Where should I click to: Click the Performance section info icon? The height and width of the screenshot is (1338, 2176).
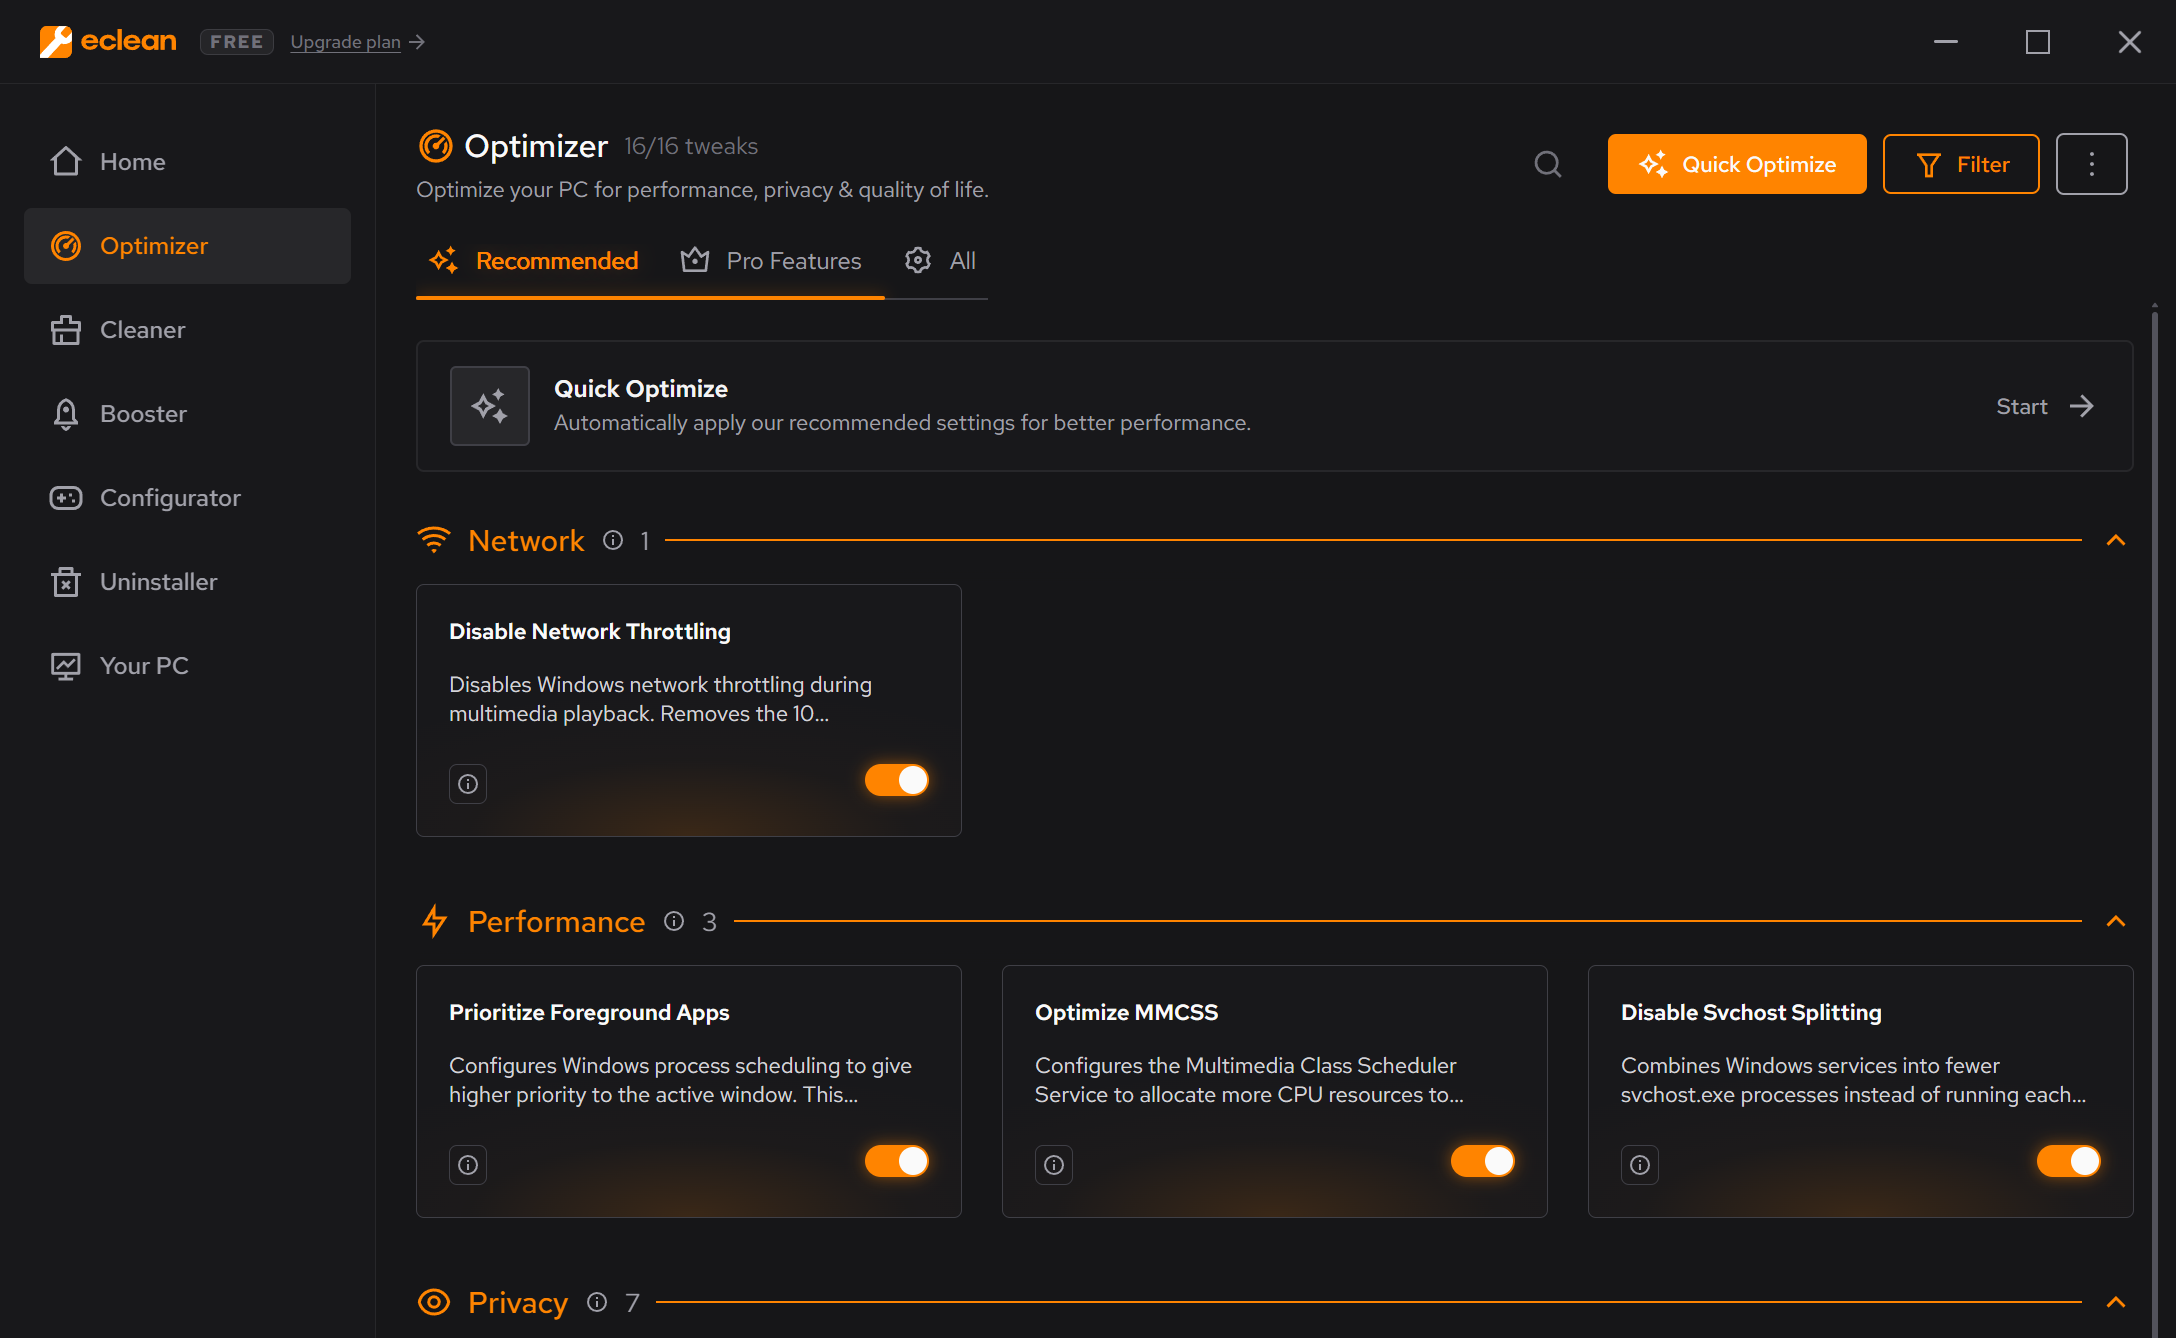674,921
